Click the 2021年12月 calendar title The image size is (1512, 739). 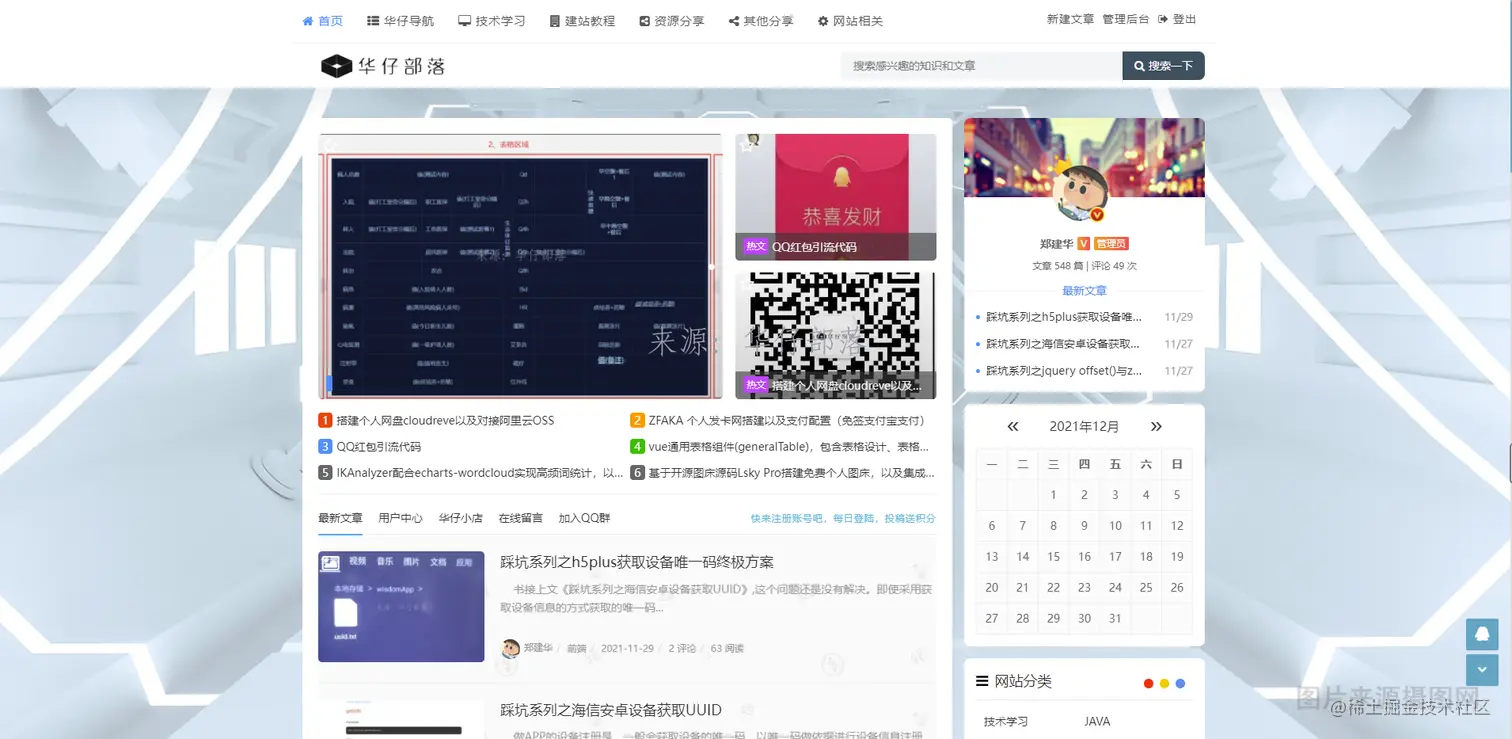click(x=1084, y=427)
